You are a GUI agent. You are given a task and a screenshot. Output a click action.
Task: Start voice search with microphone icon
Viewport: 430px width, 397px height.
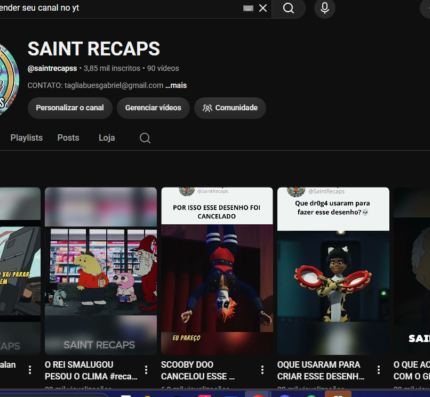pyautogui.click(x=325, y=8)
